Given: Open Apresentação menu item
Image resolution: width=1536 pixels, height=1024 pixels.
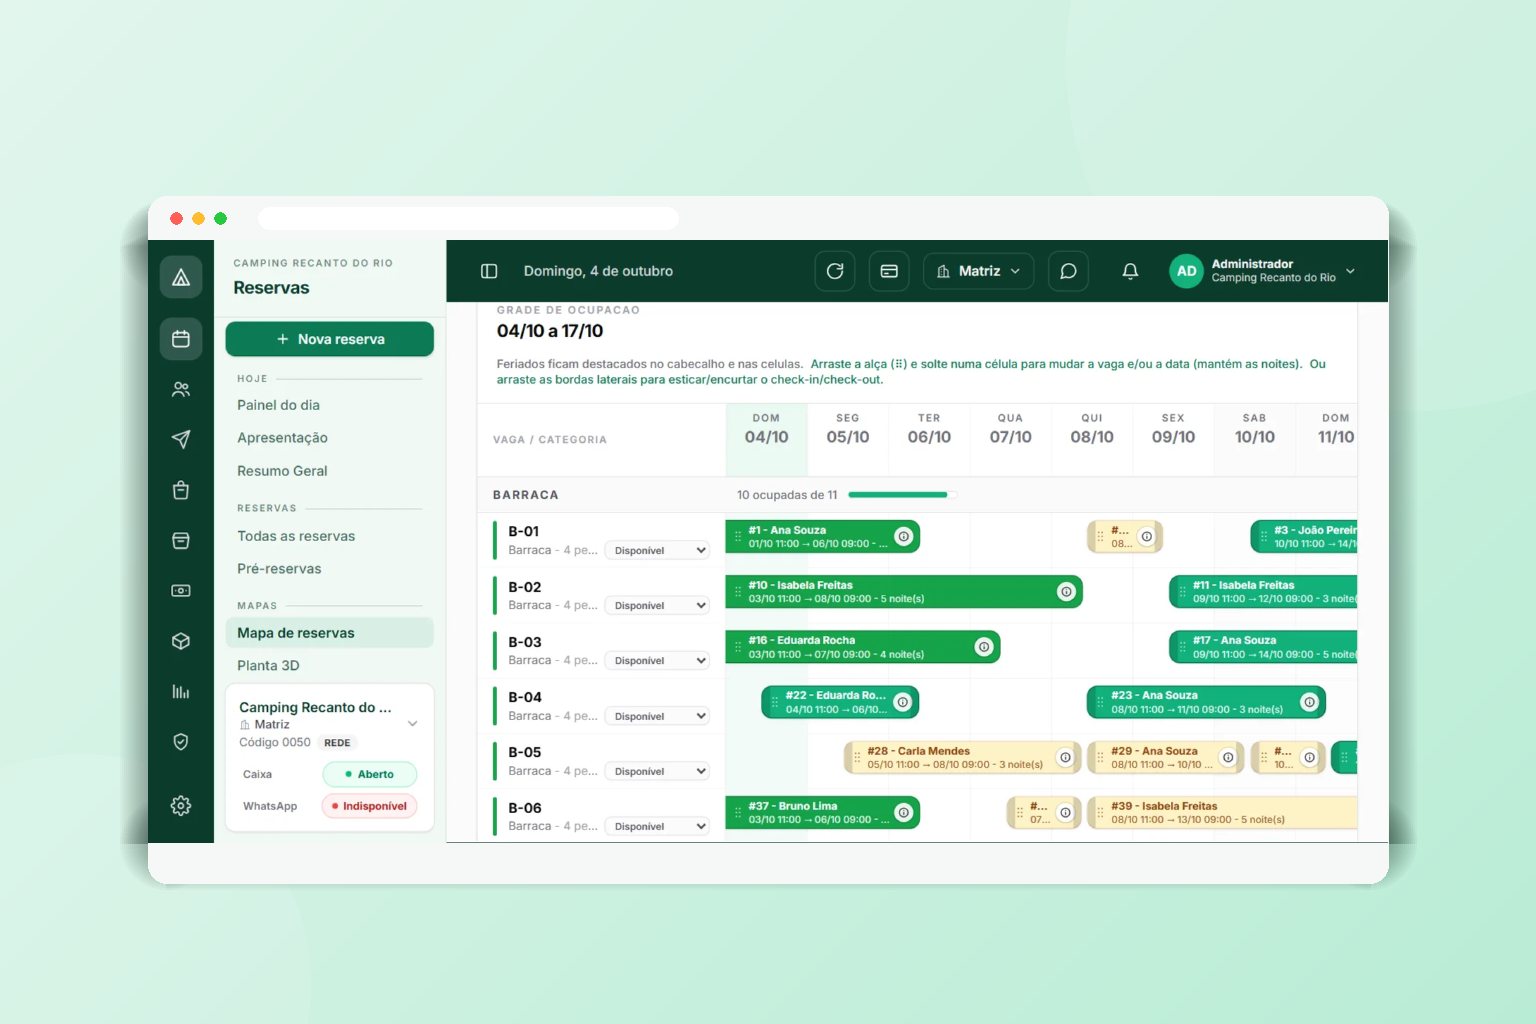Looking at the screenshot, I should pyautogui.click(x=282, y=438).
